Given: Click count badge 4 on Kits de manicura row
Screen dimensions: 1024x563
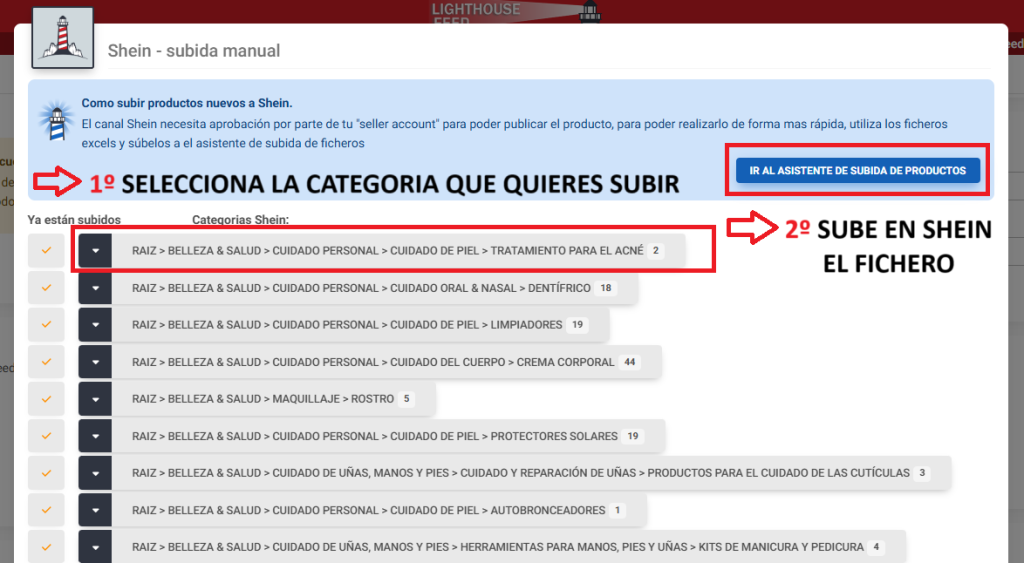Looking at the screenshot, I should point(876,547).
